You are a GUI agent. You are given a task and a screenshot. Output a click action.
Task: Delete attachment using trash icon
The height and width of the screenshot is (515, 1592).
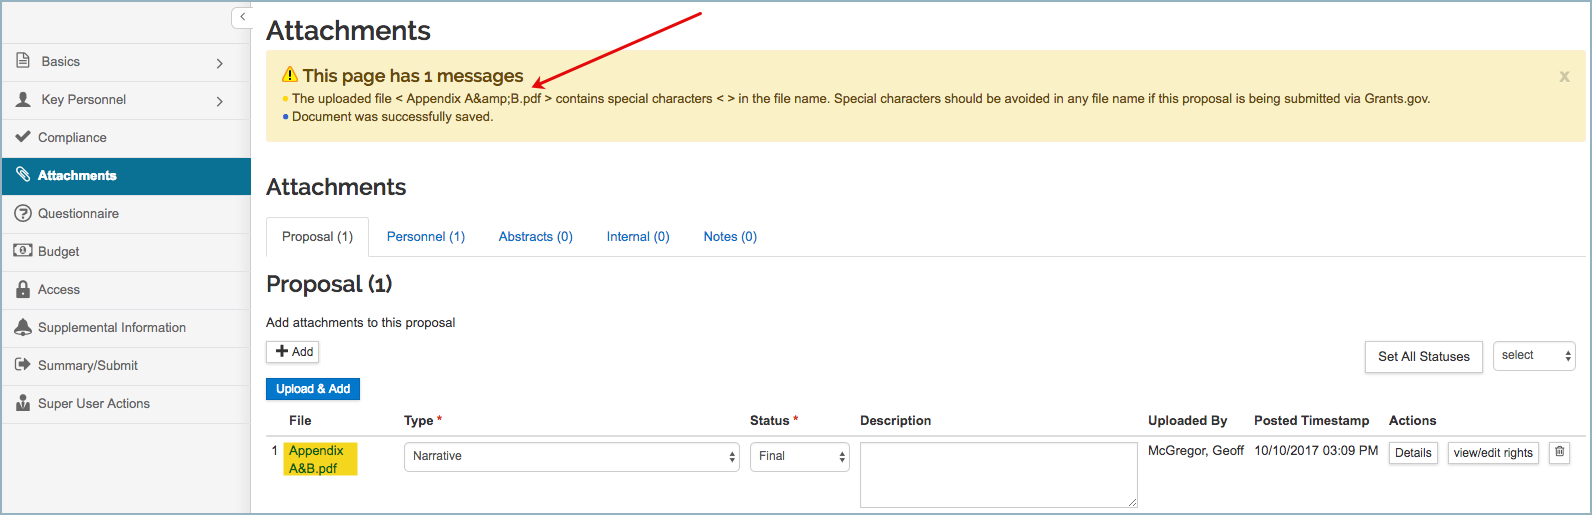1559,453
